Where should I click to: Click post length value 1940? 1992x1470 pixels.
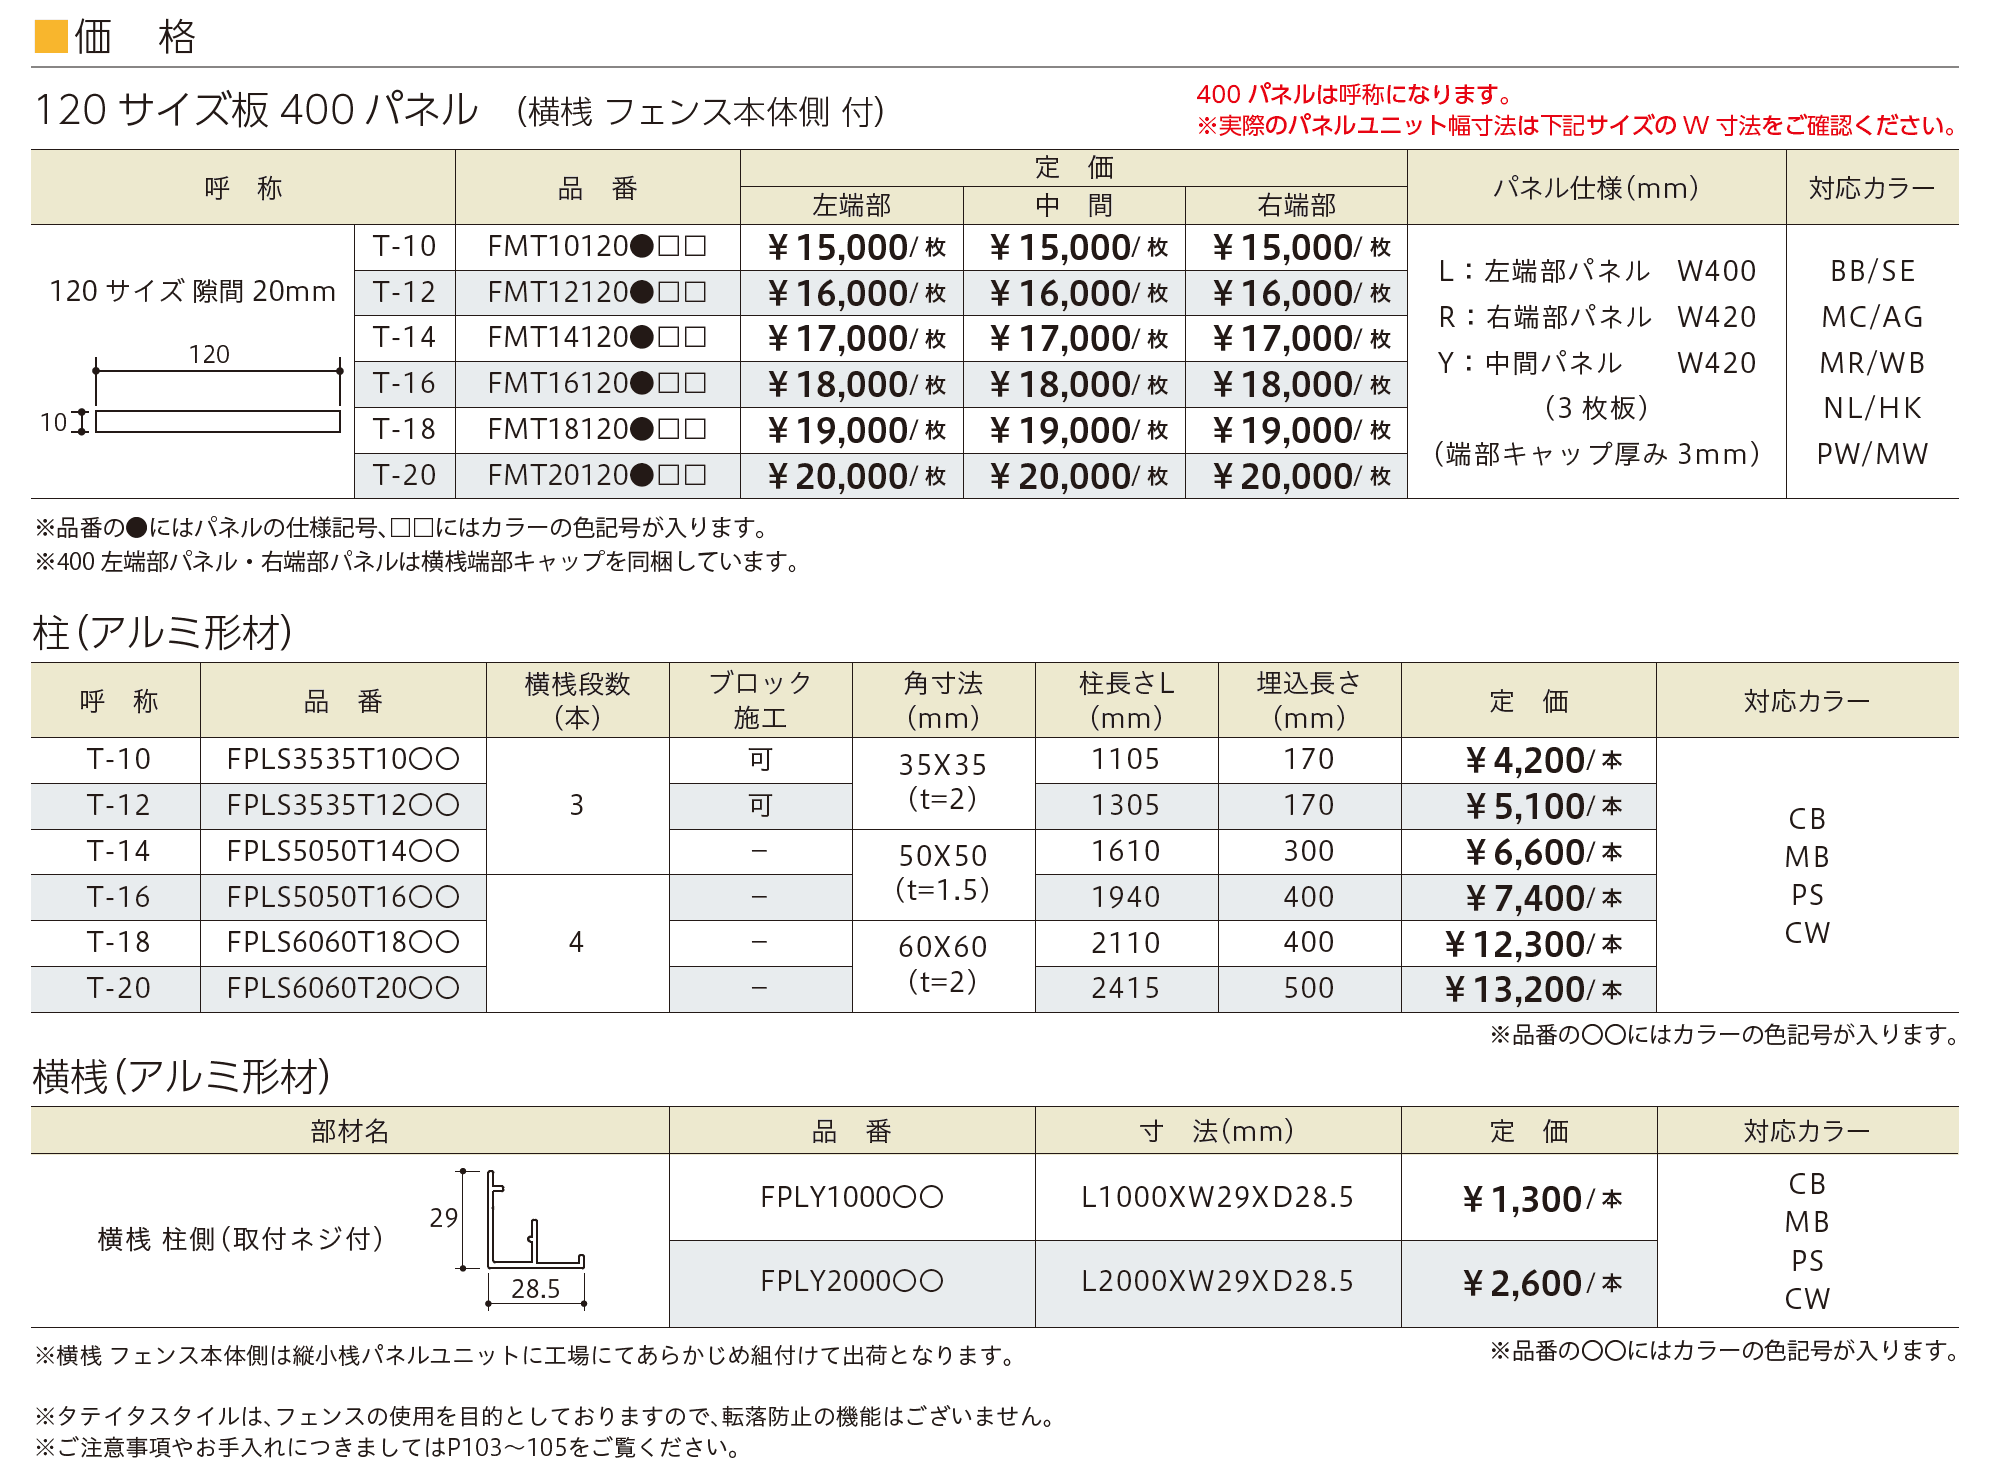point(1126,897)
